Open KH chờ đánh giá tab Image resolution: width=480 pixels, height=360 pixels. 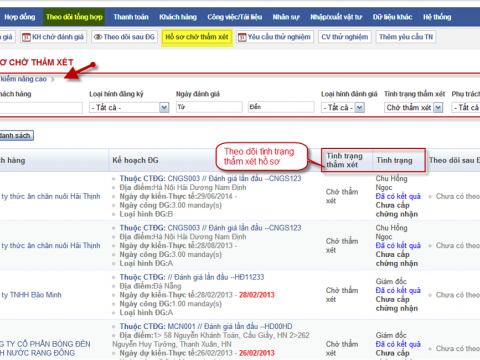click(x=53, y=37)
